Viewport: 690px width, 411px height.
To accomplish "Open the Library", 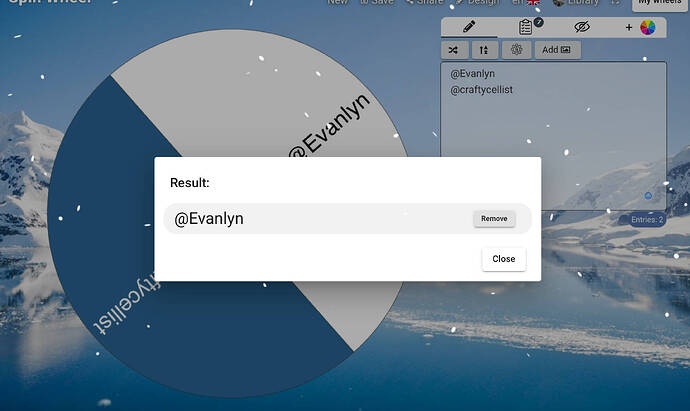I will click(576, 3).
